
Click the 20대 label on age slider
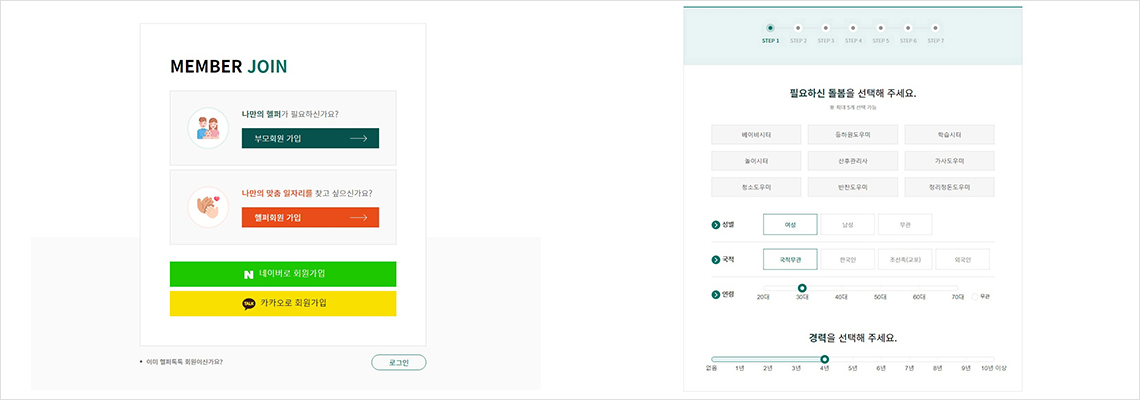(x=763, y=297)
